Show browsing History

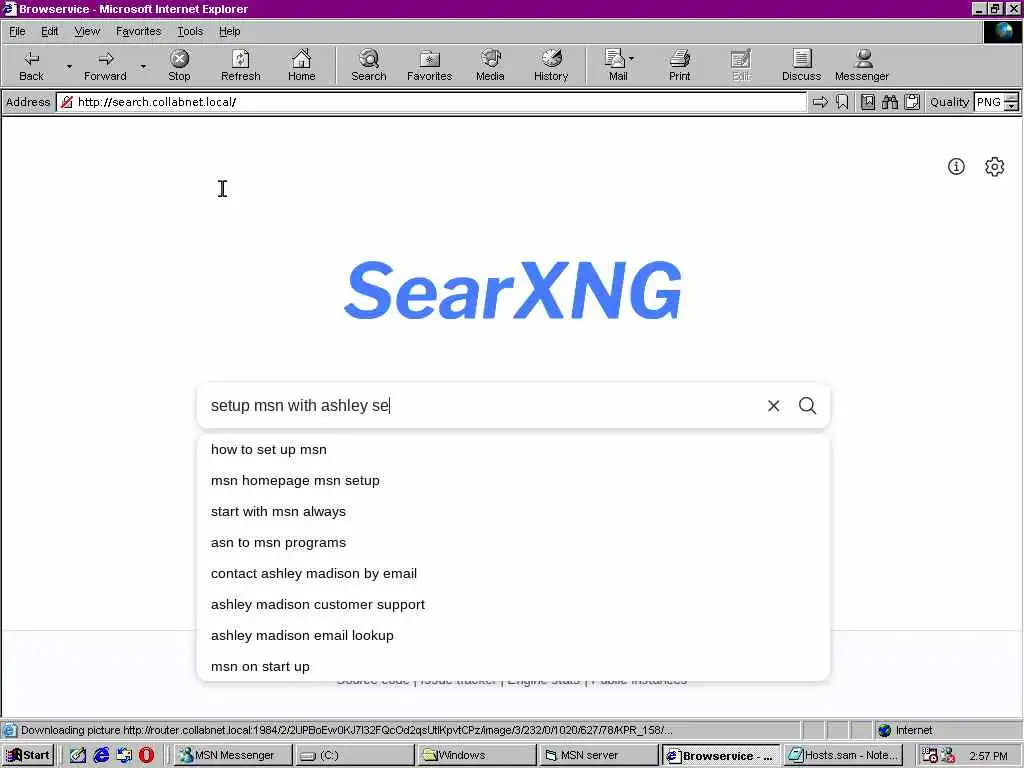point(551,65)
